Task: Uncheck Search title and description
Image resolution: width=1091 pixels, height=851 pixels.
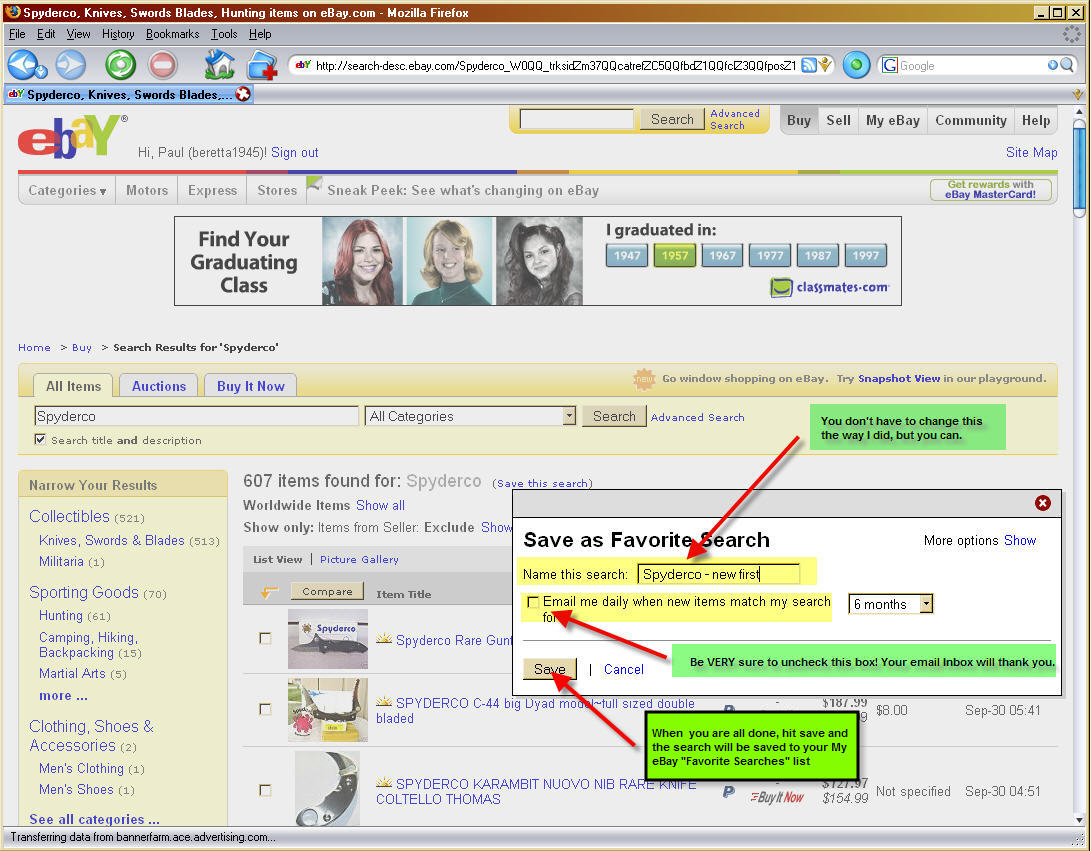Action: pyautogui.click(x=40, y=440)
